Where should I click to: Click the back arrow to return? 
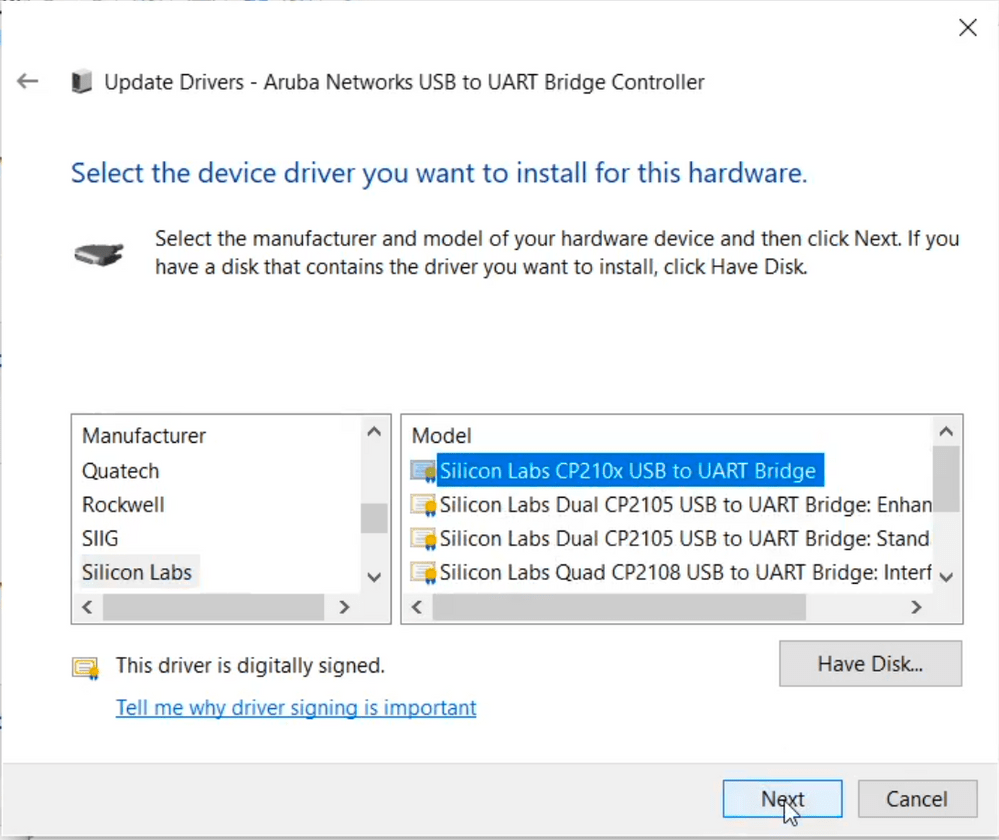coord(27,81)
